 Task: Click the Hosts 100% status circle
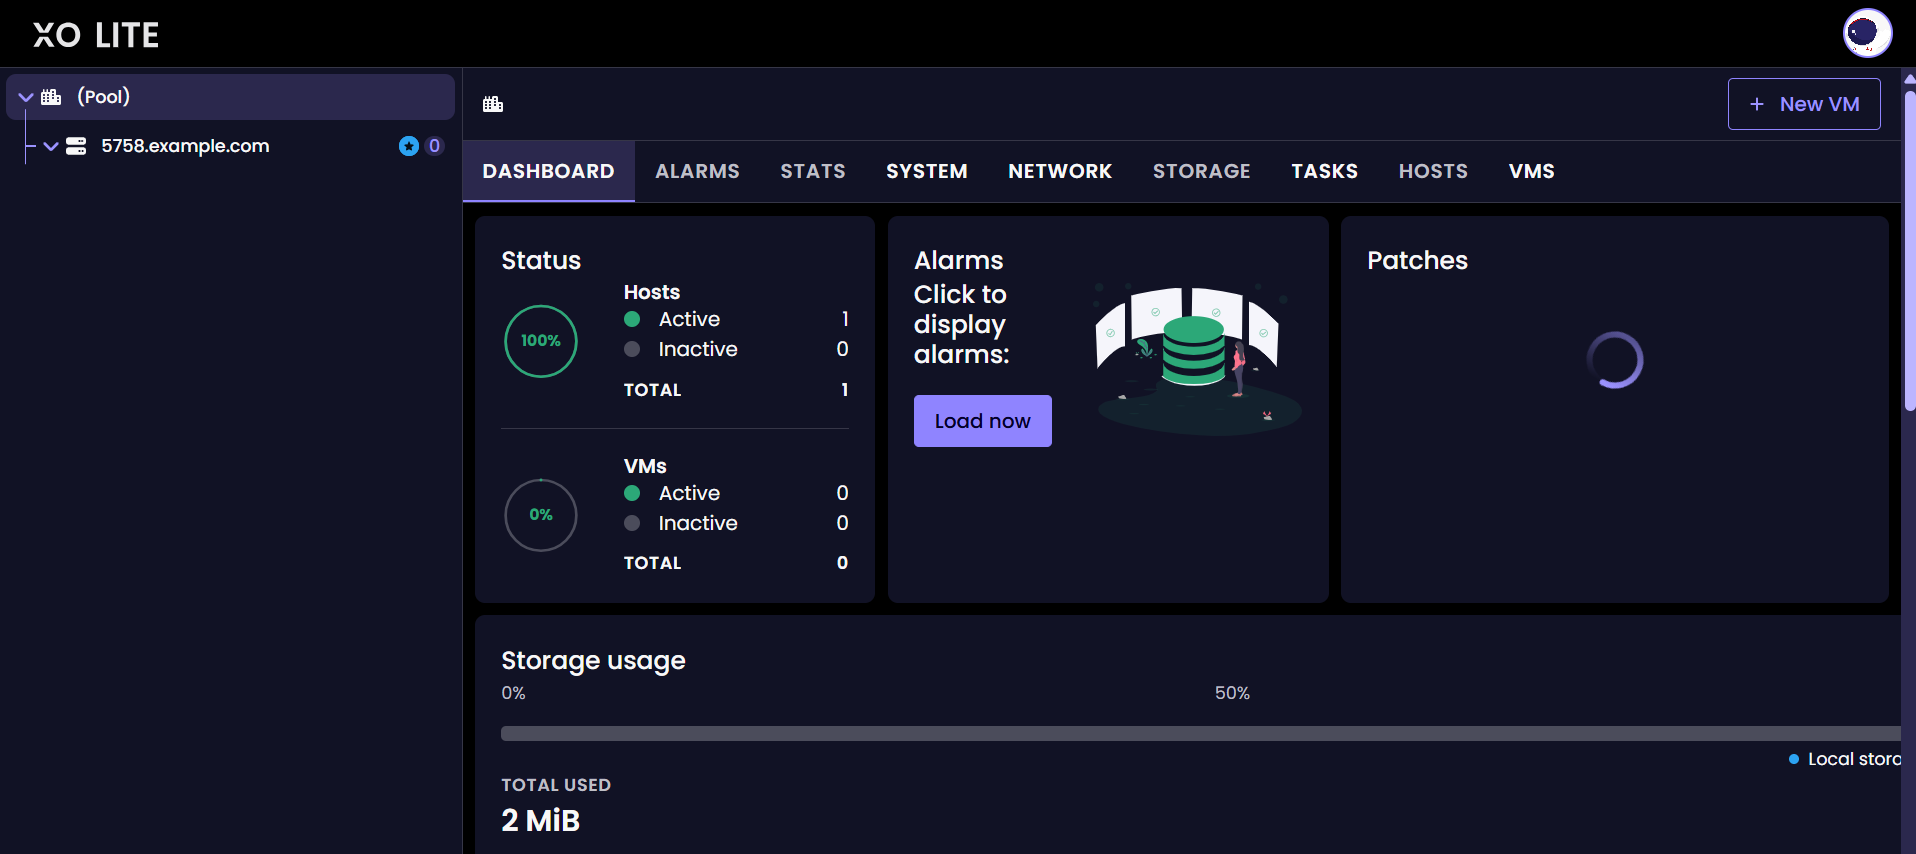tap(541, 341)
